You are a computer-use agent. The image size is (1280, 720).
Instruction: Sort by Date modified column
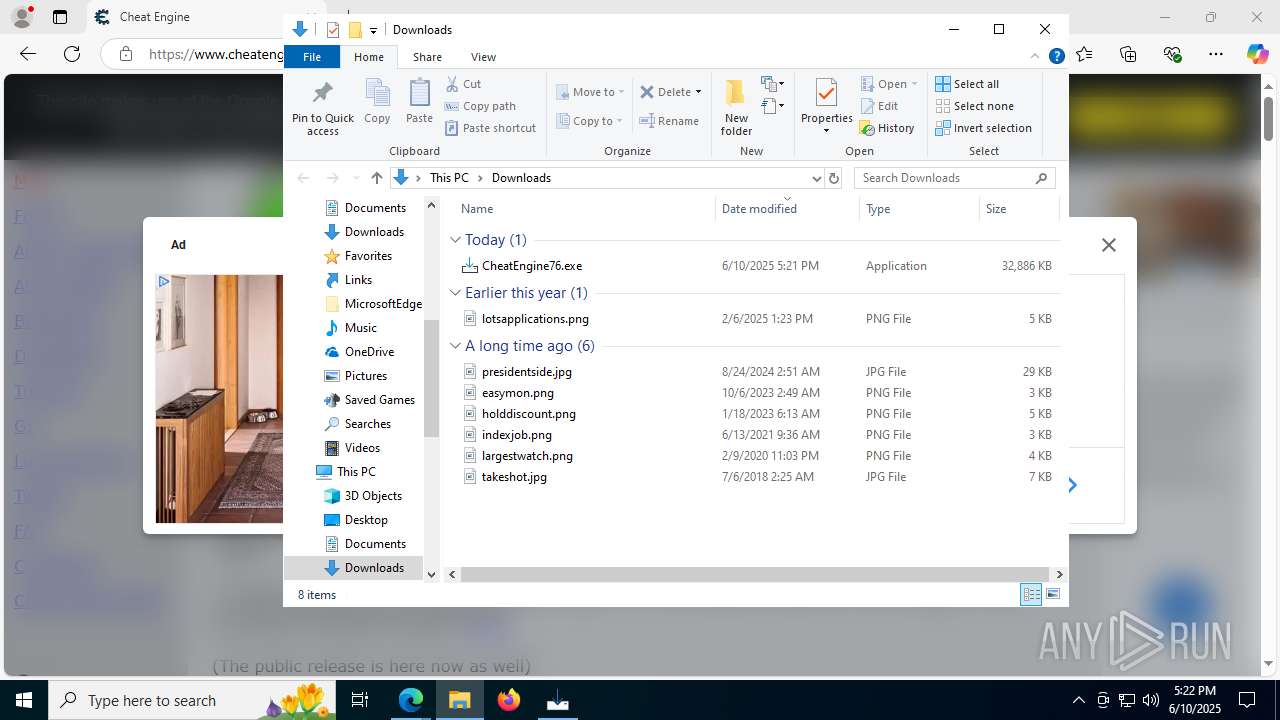788,209
